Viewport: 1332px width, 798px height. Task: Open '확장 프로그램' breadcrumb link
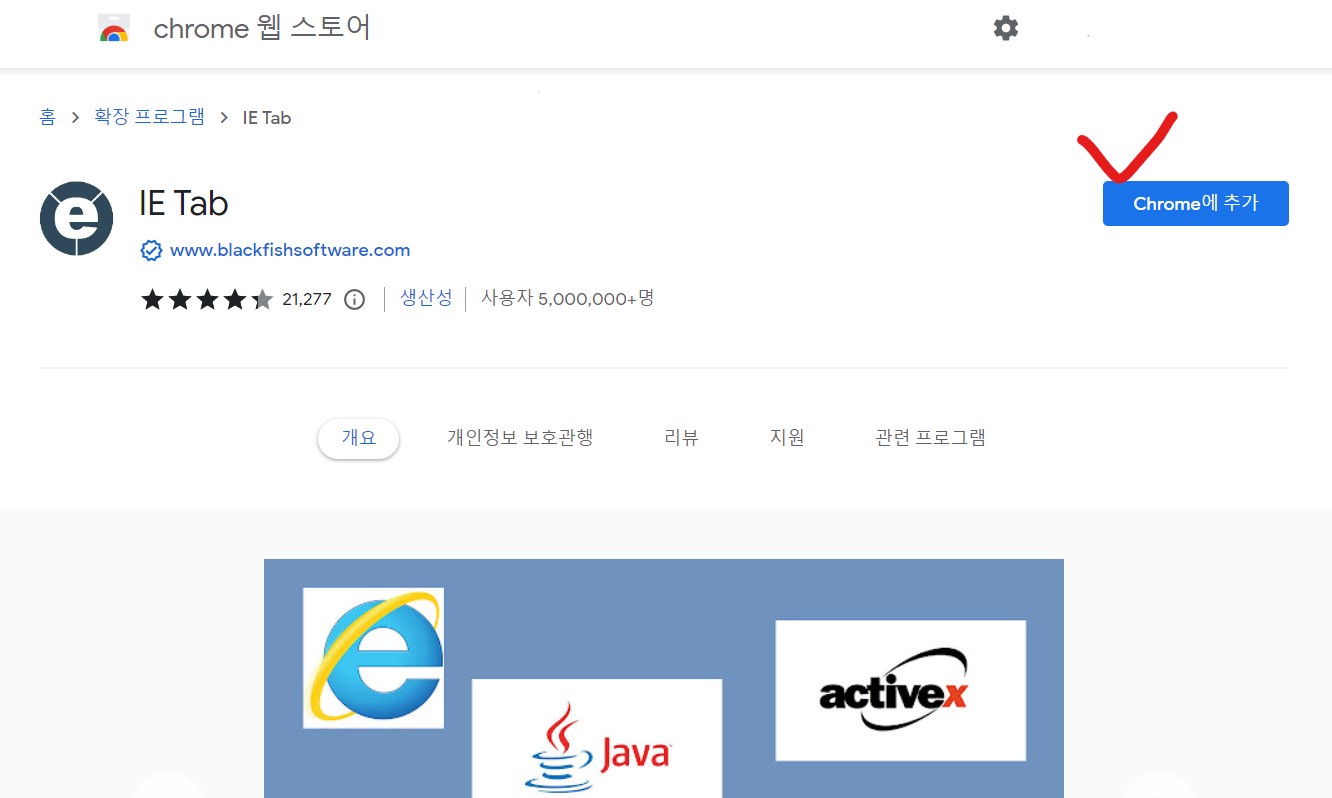click(x=149, y=117)
